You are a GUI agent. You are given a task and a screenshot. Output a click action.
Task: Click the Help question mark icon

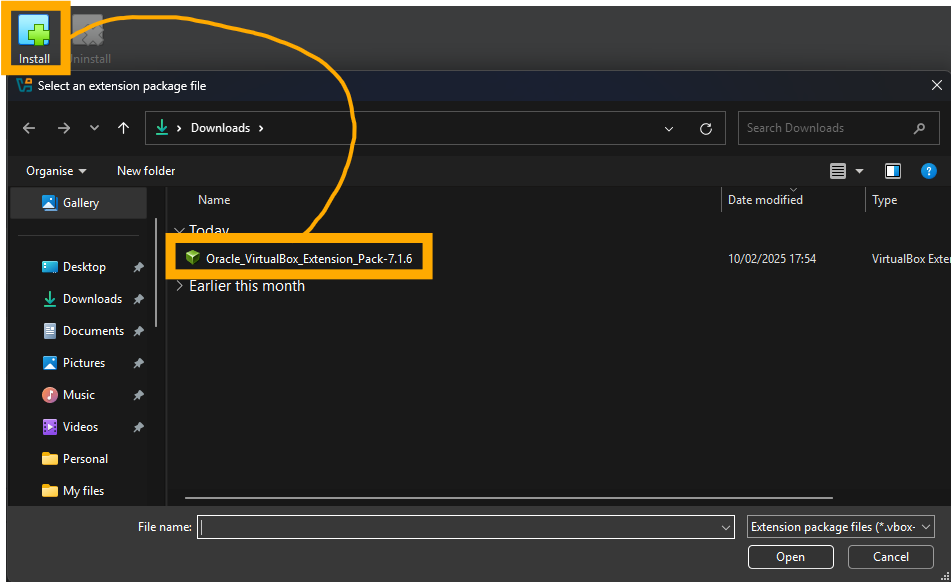[x=929, y=171]
